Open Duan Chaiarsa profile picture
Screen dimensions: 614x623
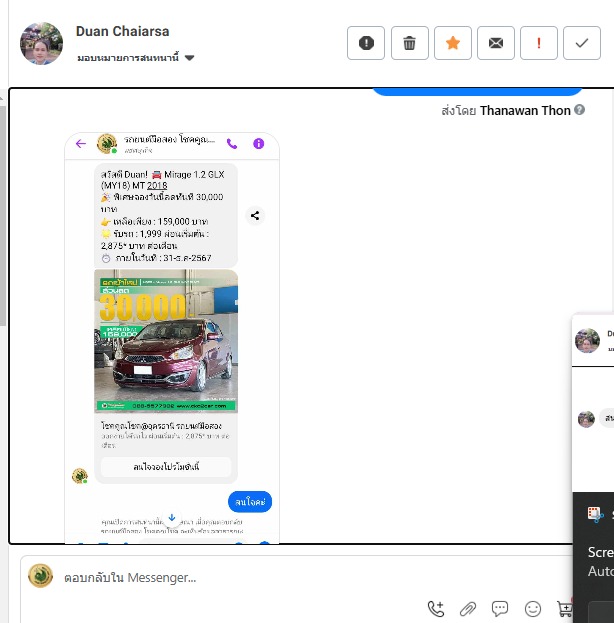click(x=41, y=43)
